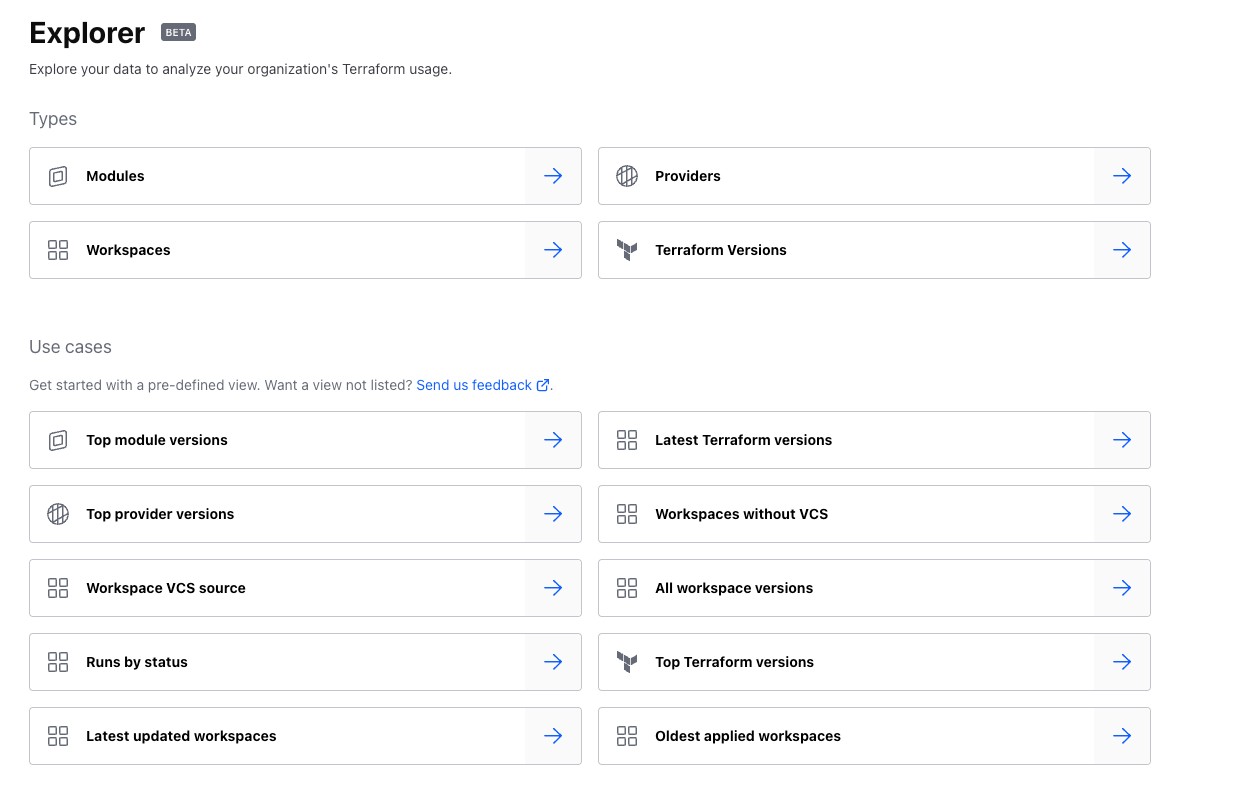Click the arrow for Latest updated workspaces

553,736
